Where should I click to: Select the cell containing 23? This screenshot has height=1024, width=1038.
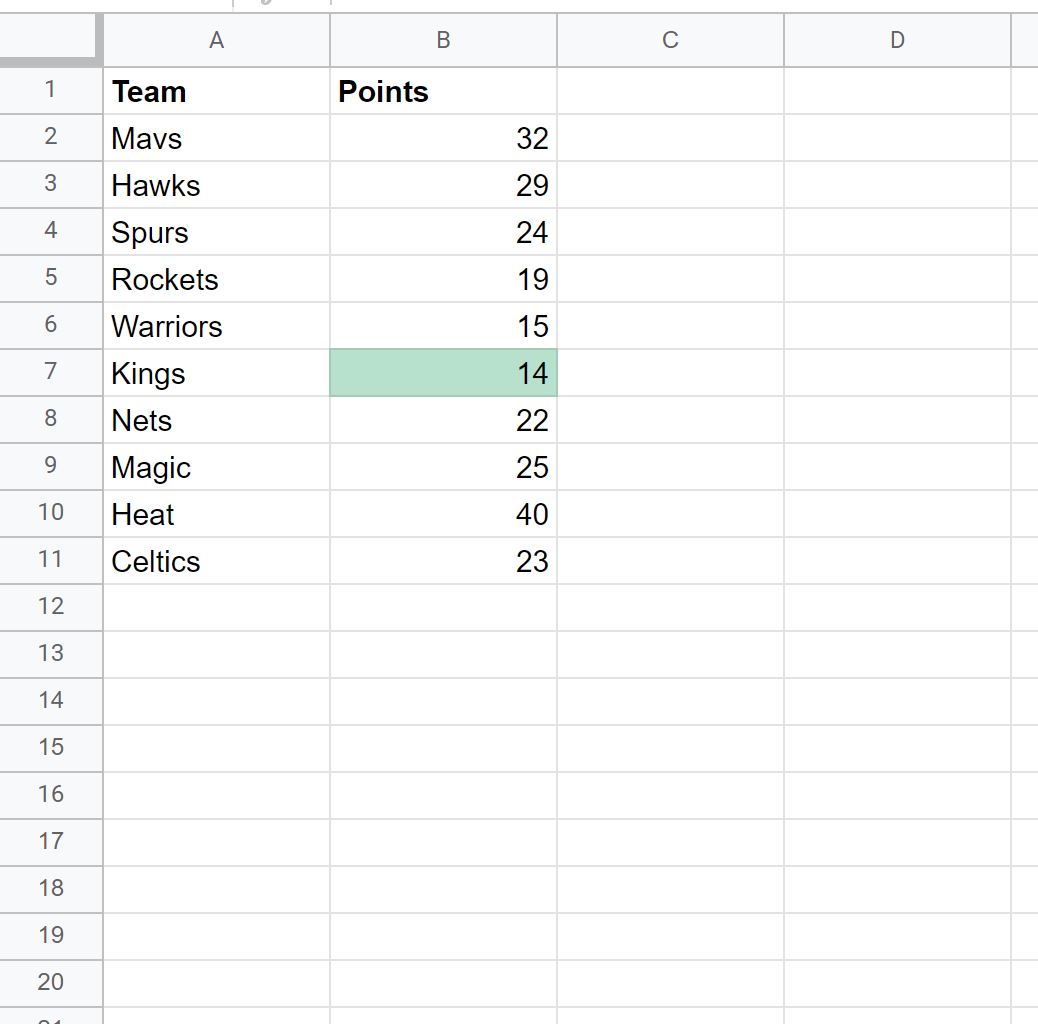pos(444,561)
